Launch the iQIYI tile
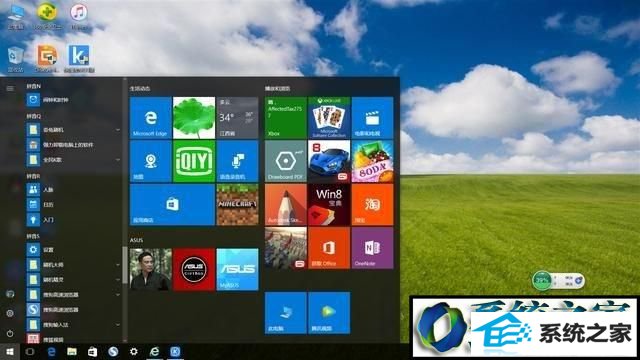 (194, 161)
